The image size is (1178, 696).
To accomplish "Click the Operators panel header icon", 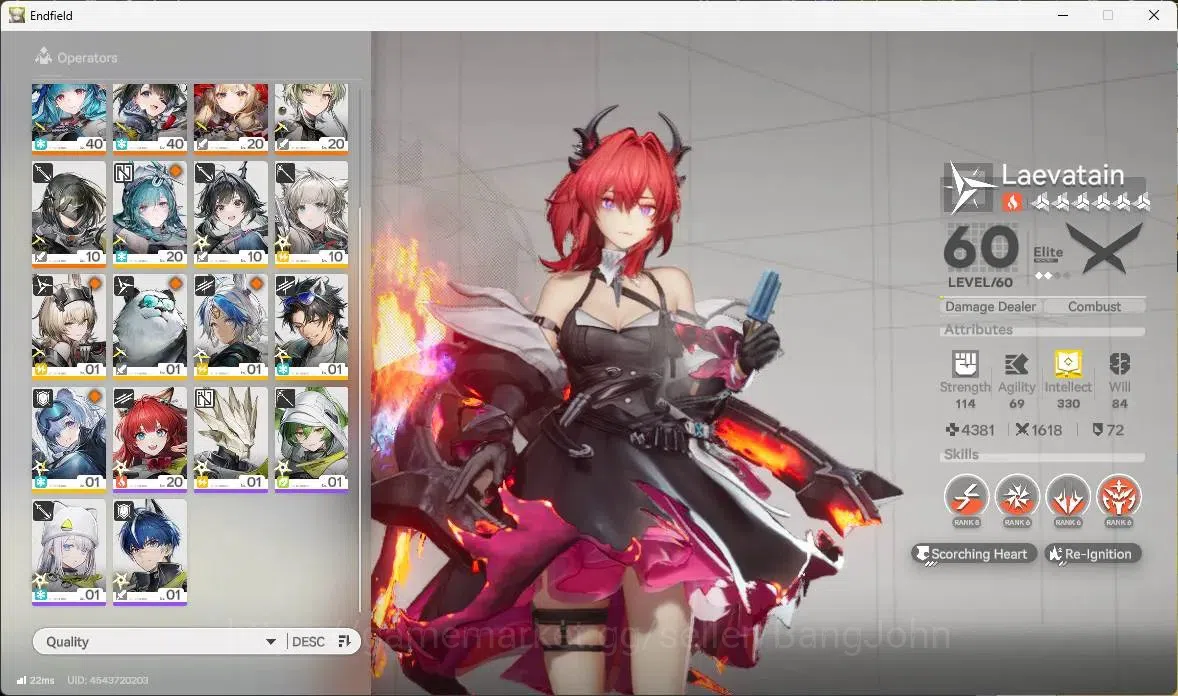I will [x=44, y=56].
